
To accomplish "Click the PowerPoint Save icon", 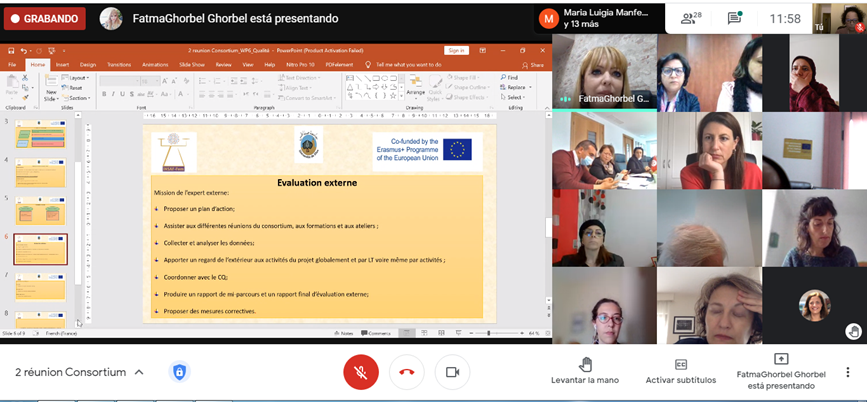I will pos(11,50).
